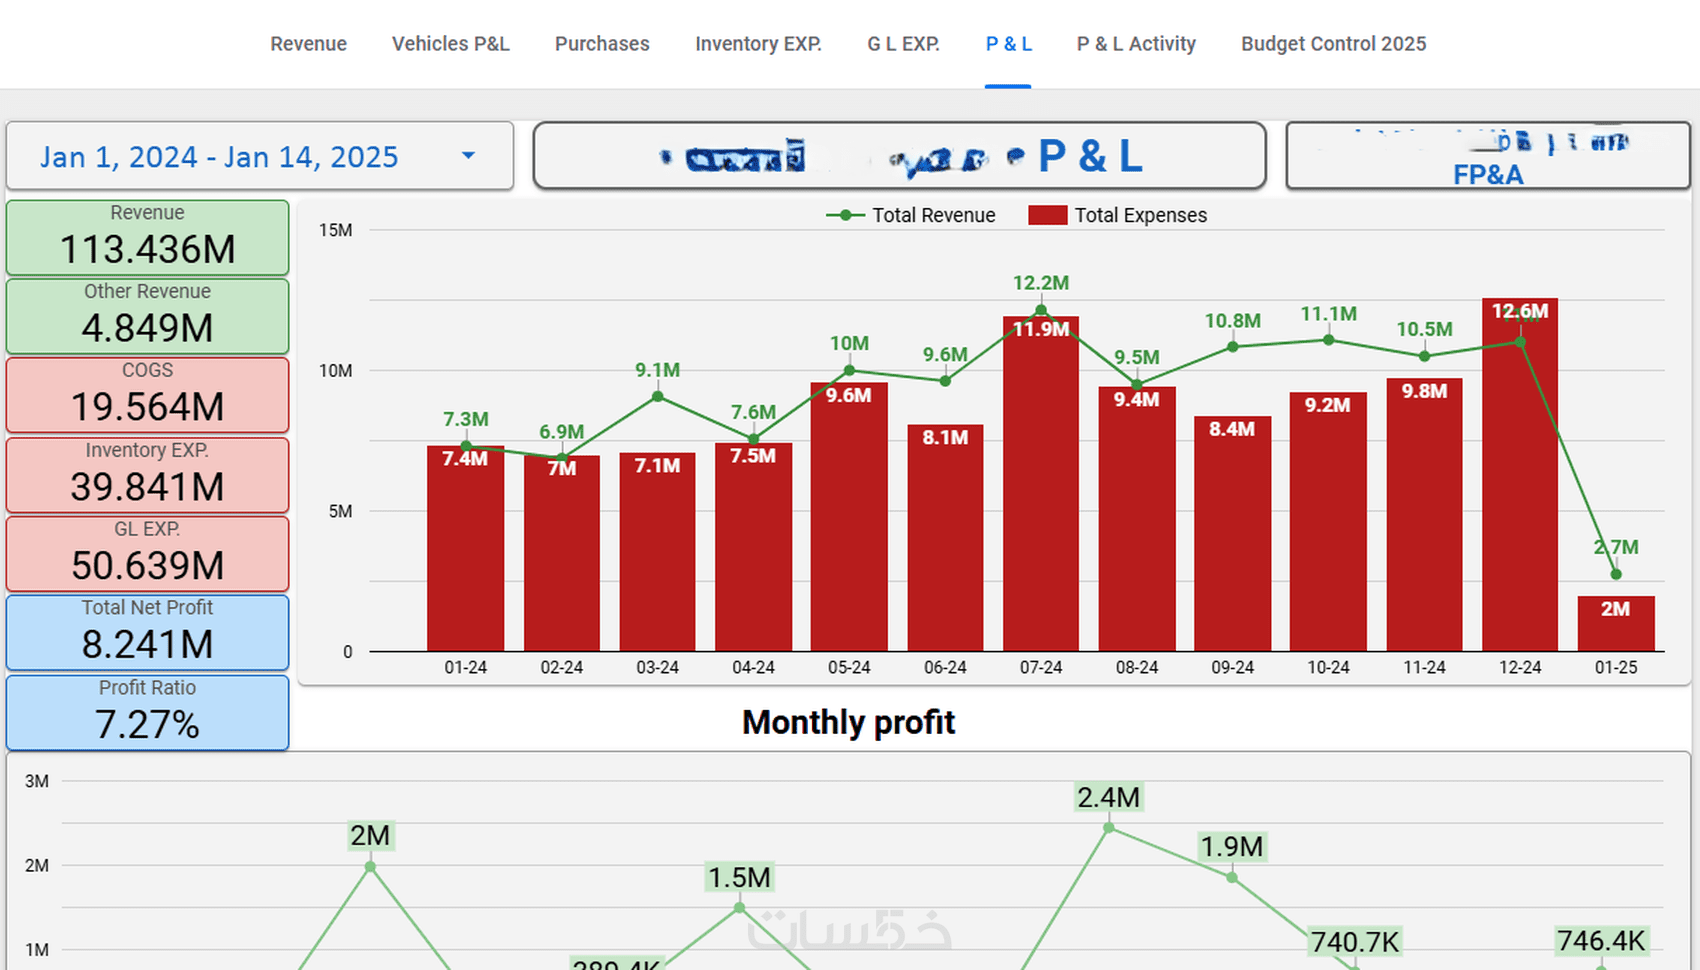Click the Profit Ratio 7.27% scorecard

point(148,713)
